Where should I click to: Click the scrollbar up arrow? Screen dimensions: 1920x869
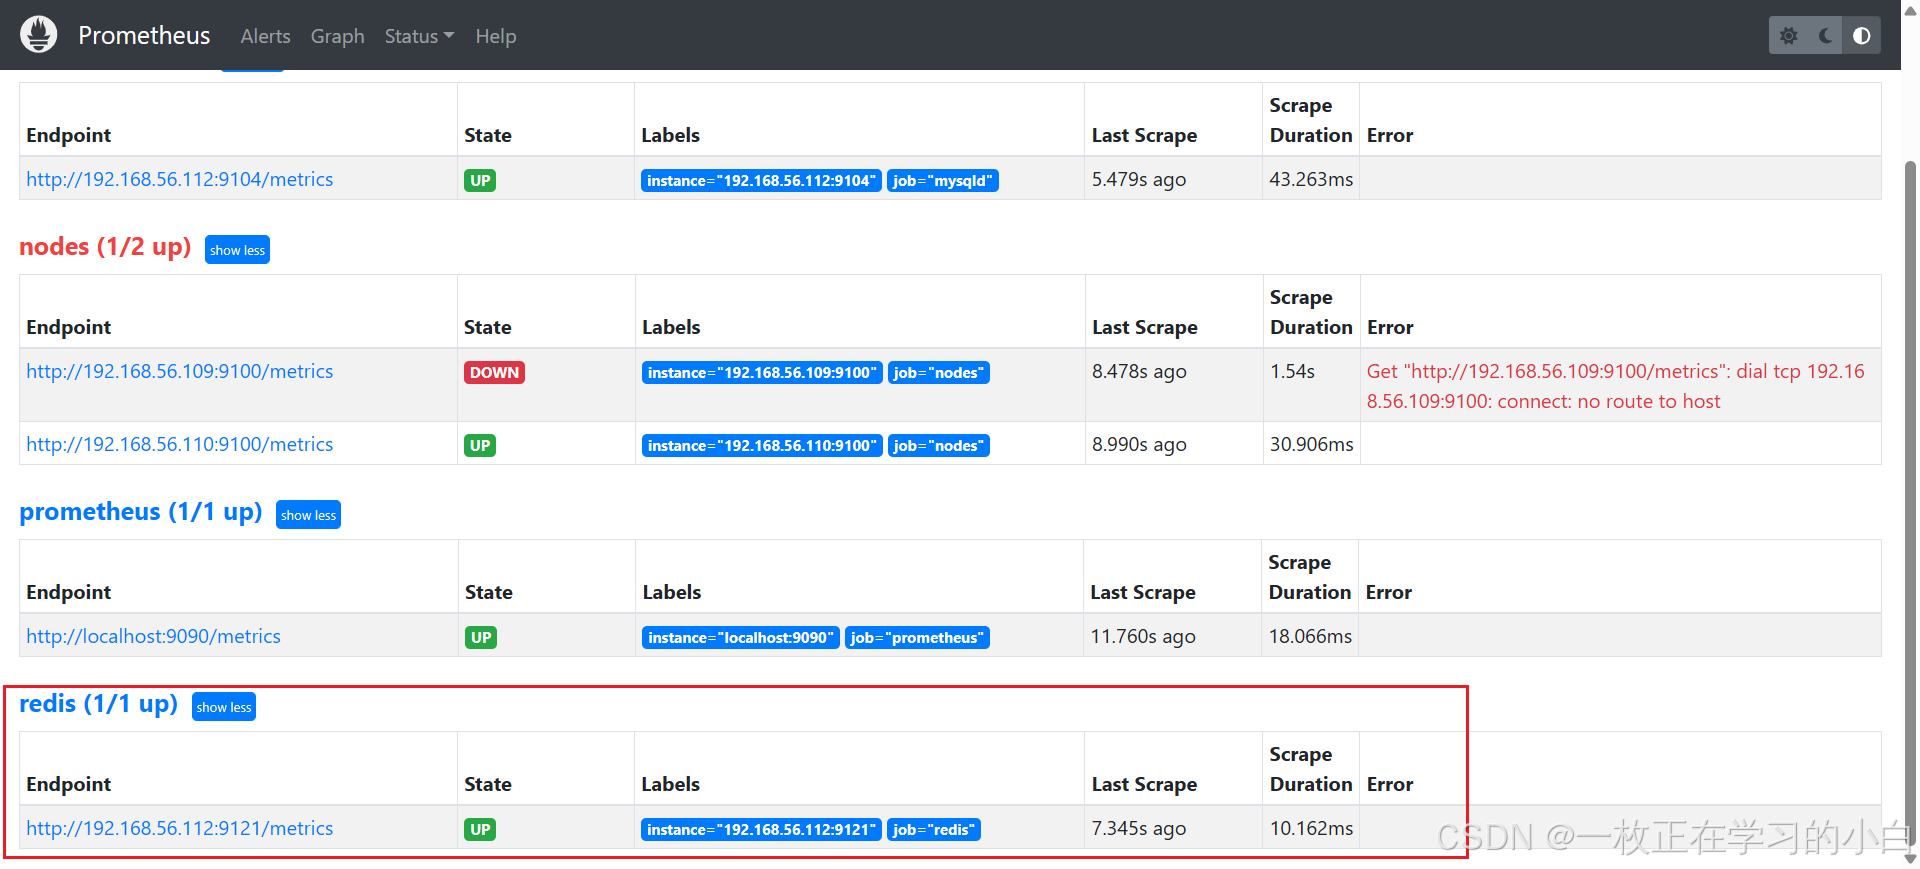[x=1911, y=10]
